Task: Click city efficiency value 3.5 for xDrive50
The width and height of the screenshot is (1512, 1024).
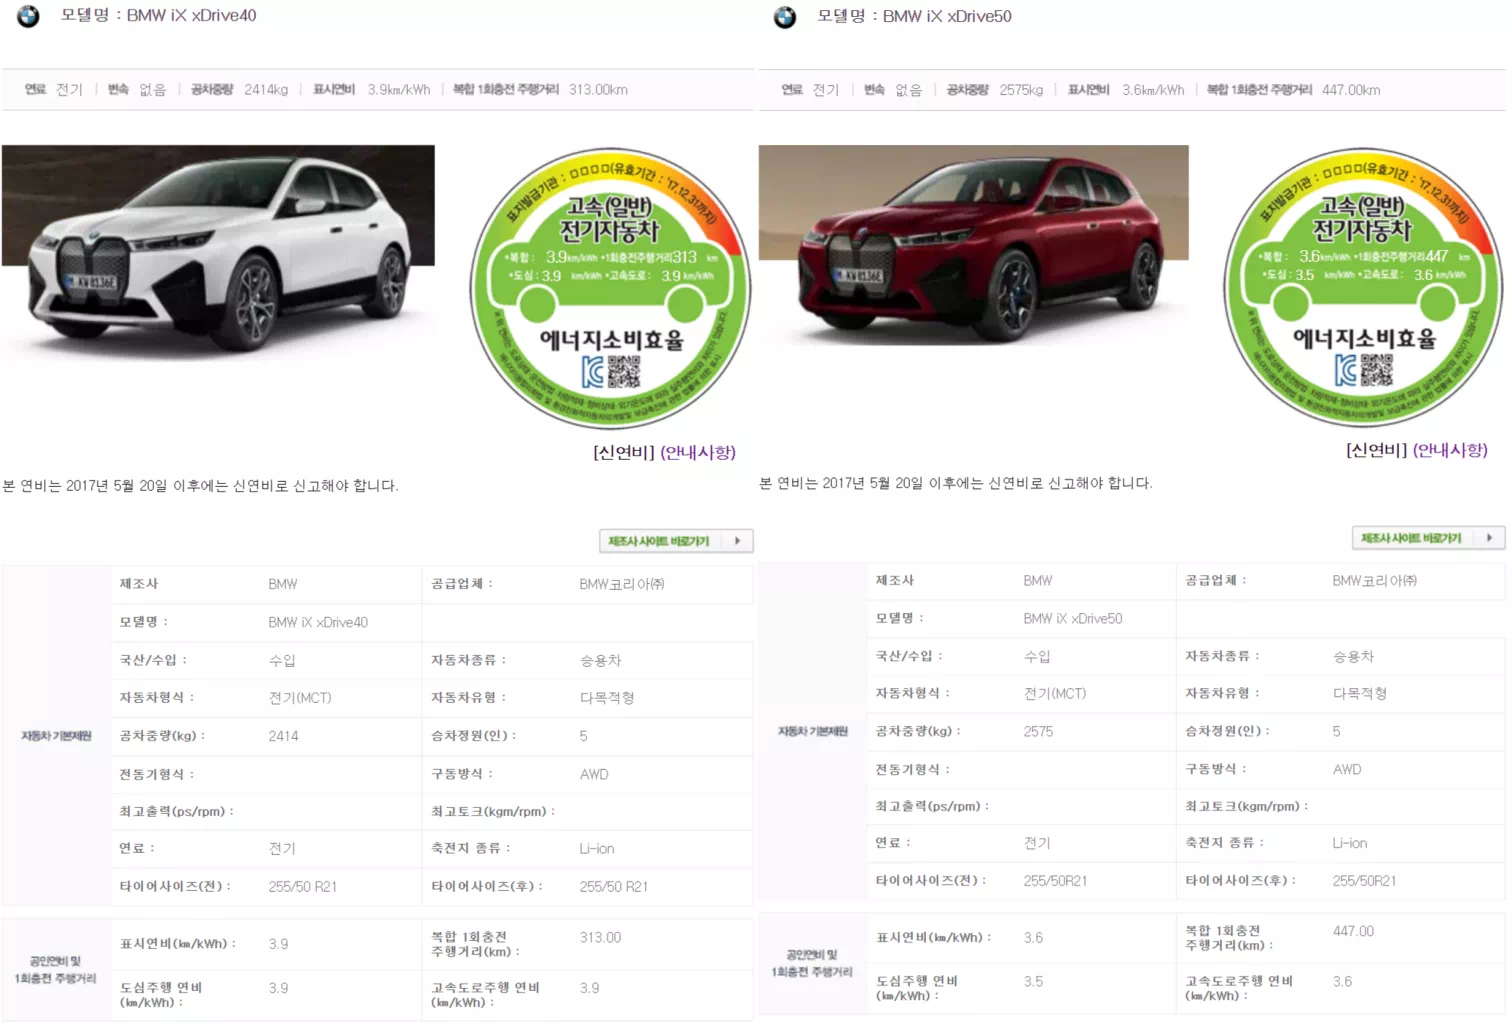Action: coord(1033,982)
